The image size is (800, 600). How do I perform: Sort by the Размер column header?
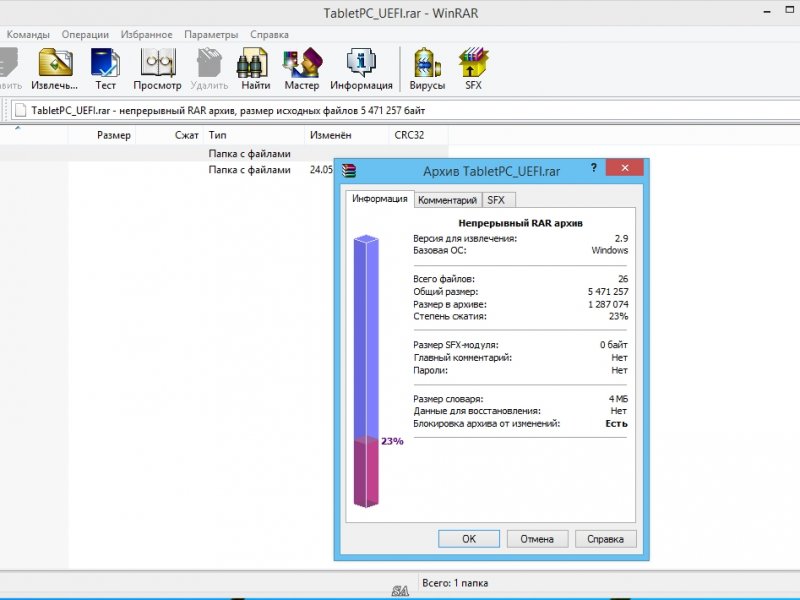(x=102, y=135)
